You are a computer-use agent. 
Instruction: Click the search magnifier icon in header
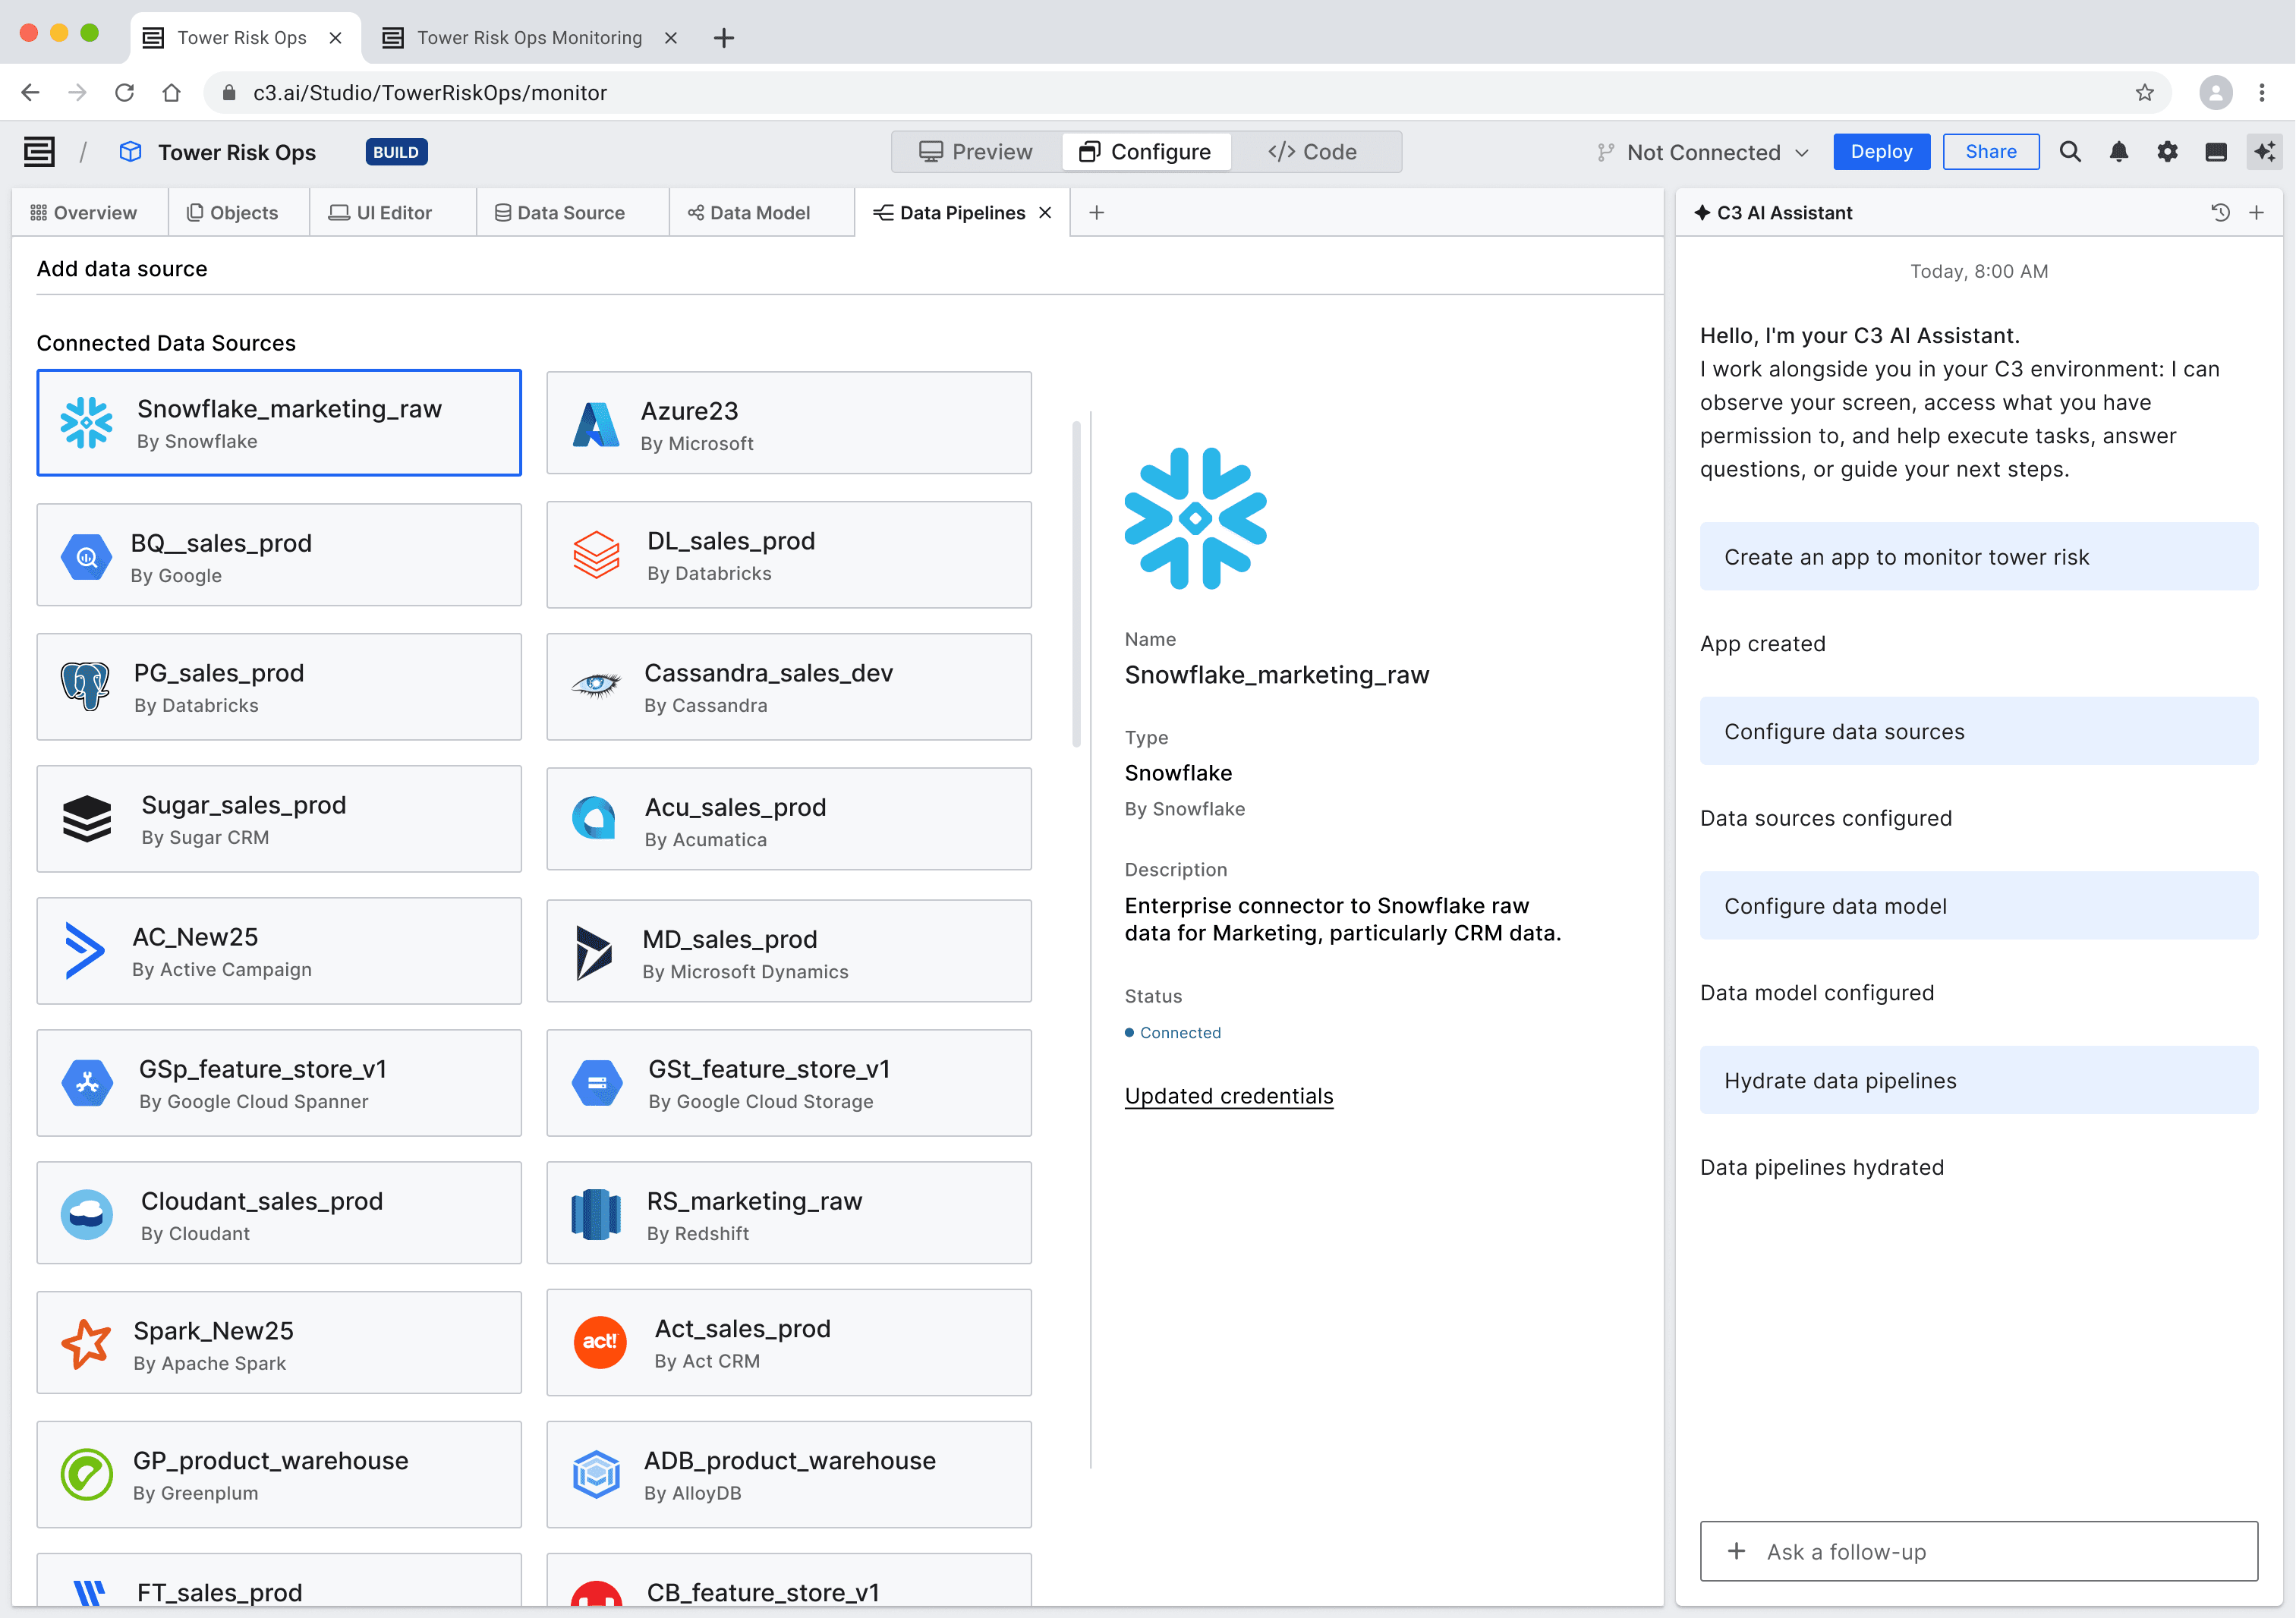[2070, 152]
